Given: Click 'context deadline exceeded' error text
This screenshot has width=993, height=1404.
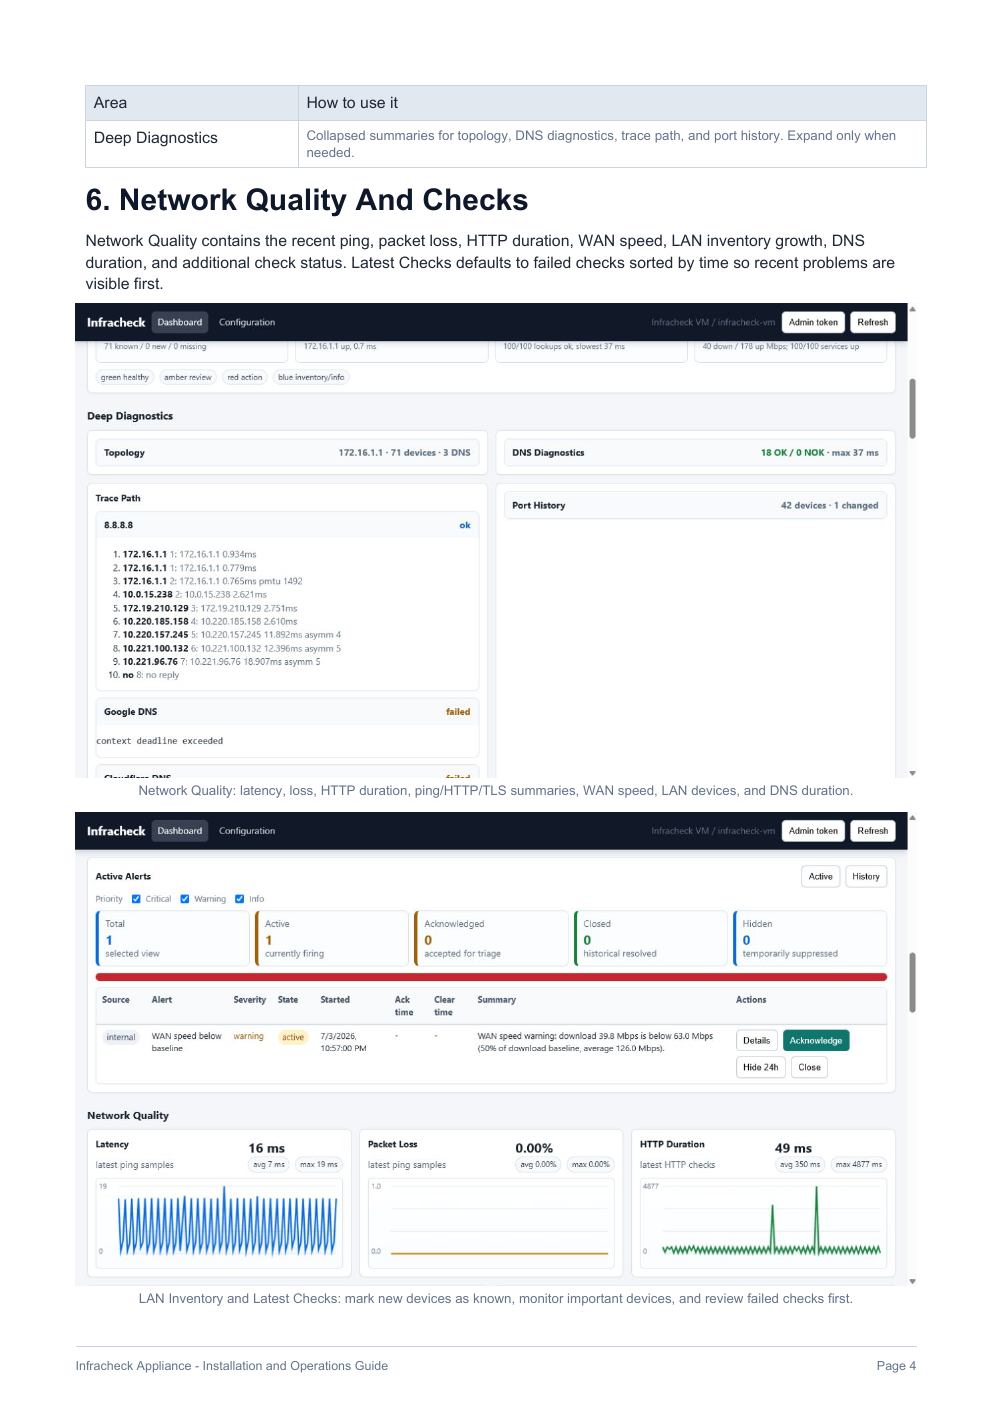Looking at the screenshot, I should click(x=160, y=741).
